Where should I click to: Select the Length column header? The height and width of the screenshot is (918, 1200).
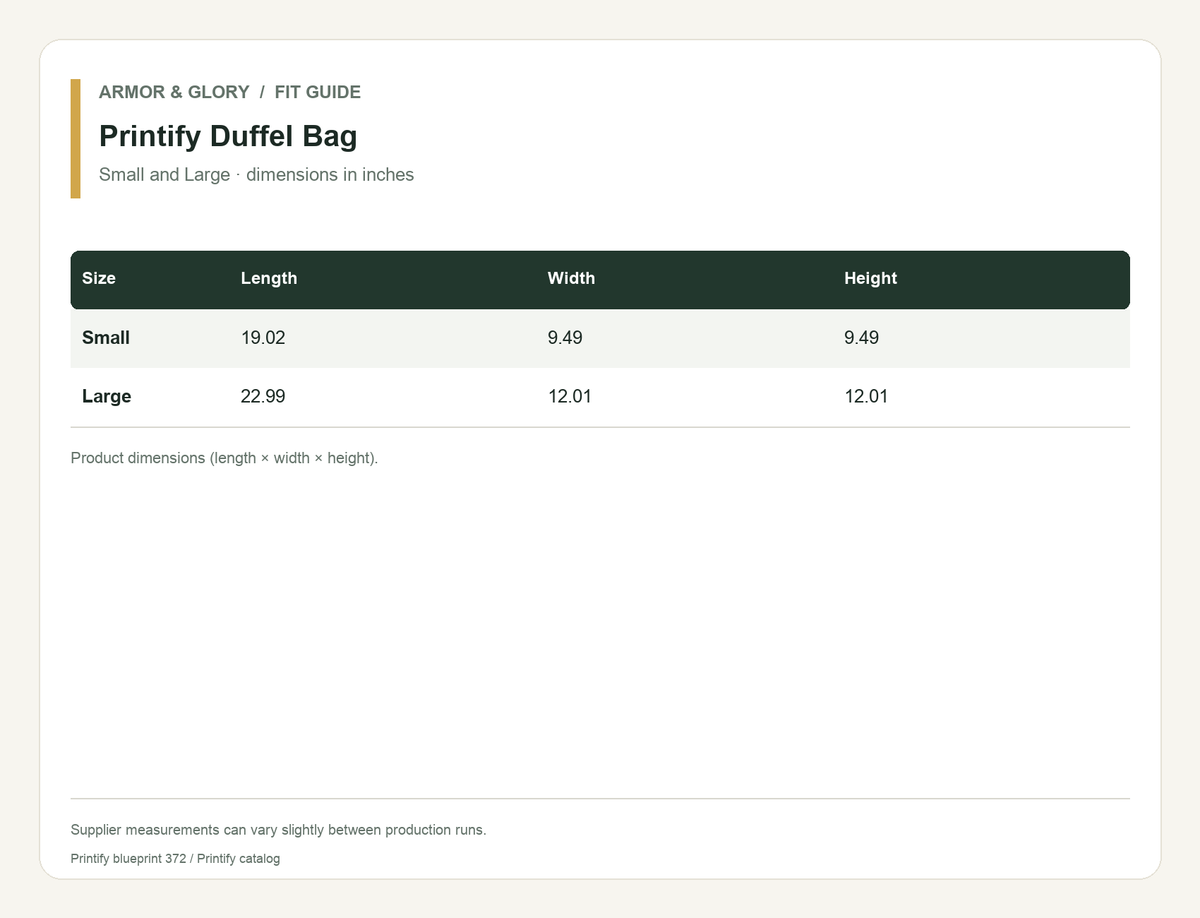coord(269,278)
